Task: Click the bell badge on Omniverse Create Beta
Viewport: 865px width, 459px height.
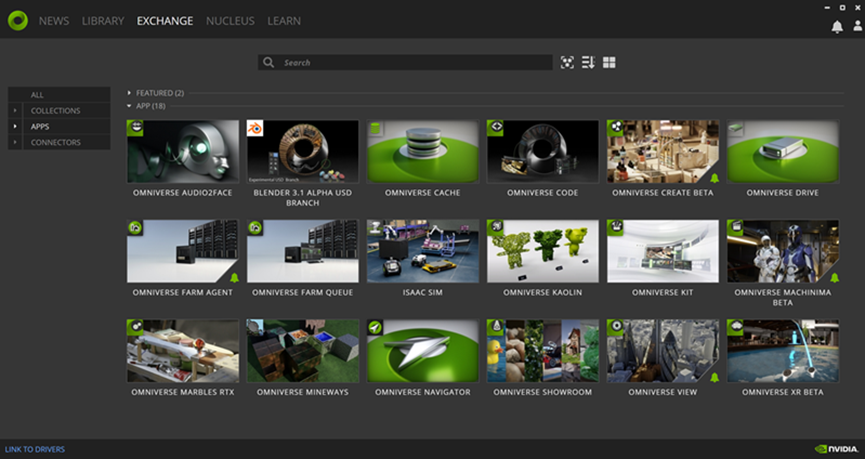Action: [714, 178]
